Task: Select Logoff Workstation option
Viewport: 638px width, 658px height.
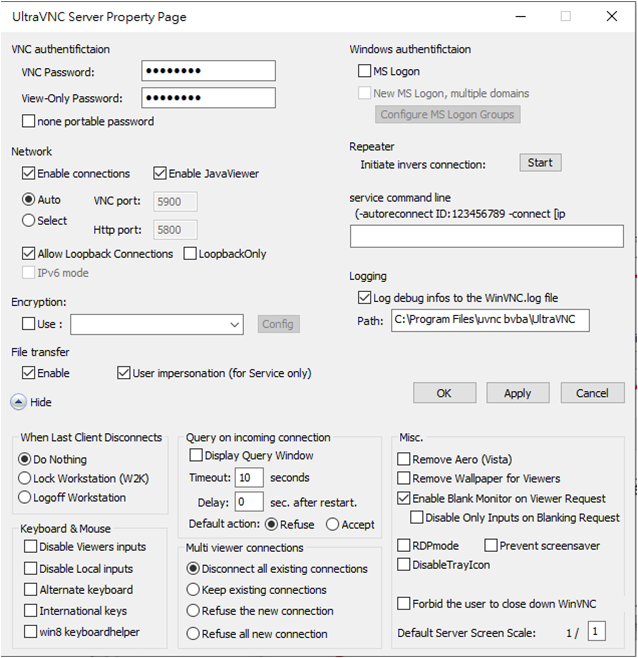Action: 24,497
